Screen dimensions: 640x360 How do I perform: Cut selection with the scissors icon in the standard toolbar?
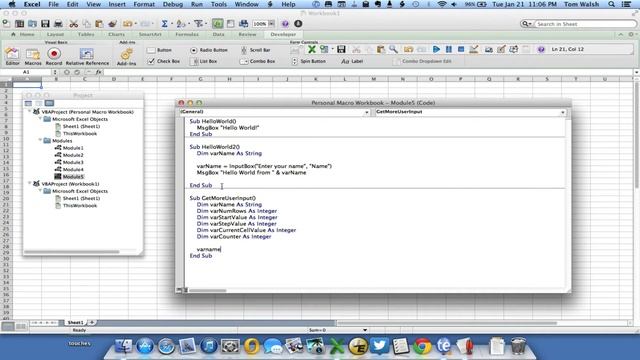pyautogui.click(x=73, y=24)
